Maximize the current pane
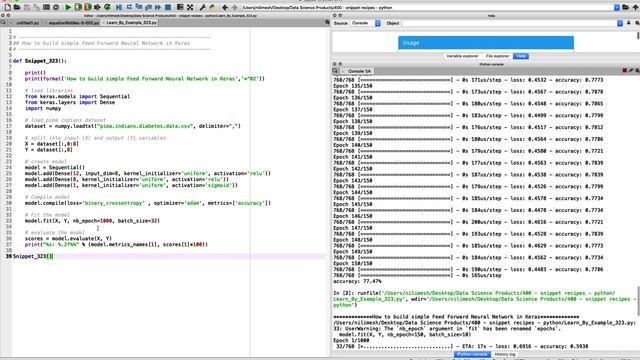Viewport: 640px width, 360px height. point(180,7)
